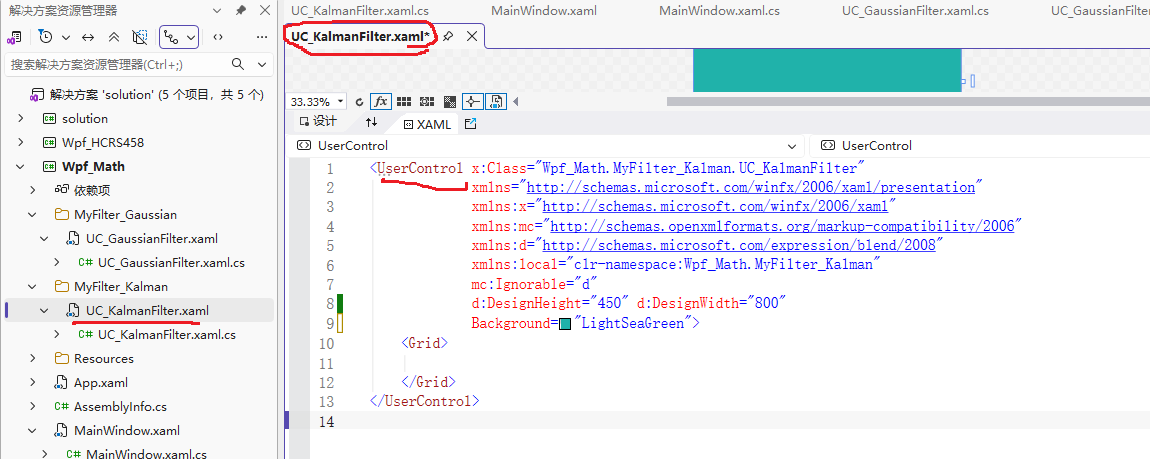Toggle checkerboard artboard background
1150x459 pixels.
450,101
